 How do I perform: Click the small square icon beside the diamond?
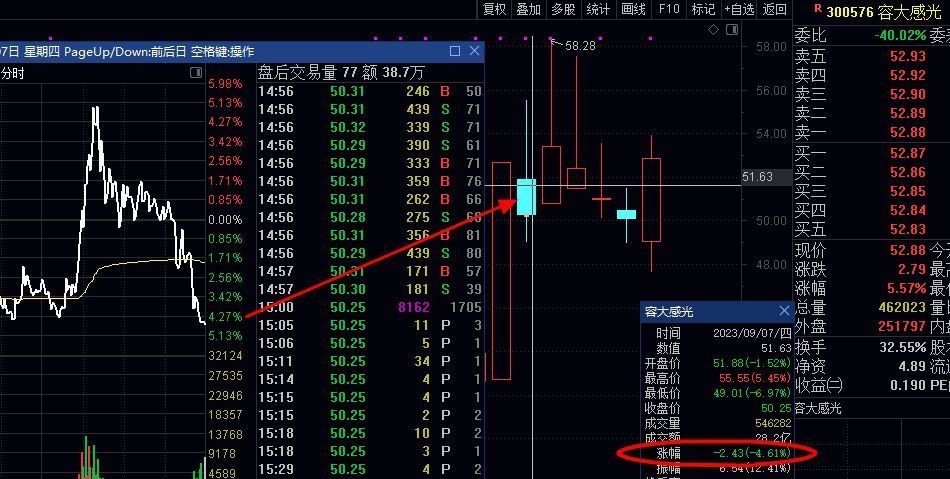point(733,30)
